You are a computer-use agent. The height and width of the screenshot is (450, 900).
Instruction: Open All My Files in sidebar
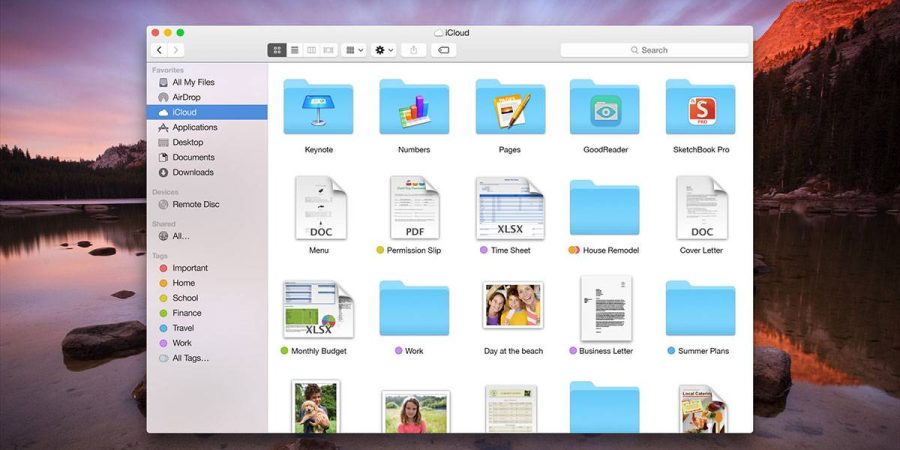[x=207, y=82]
